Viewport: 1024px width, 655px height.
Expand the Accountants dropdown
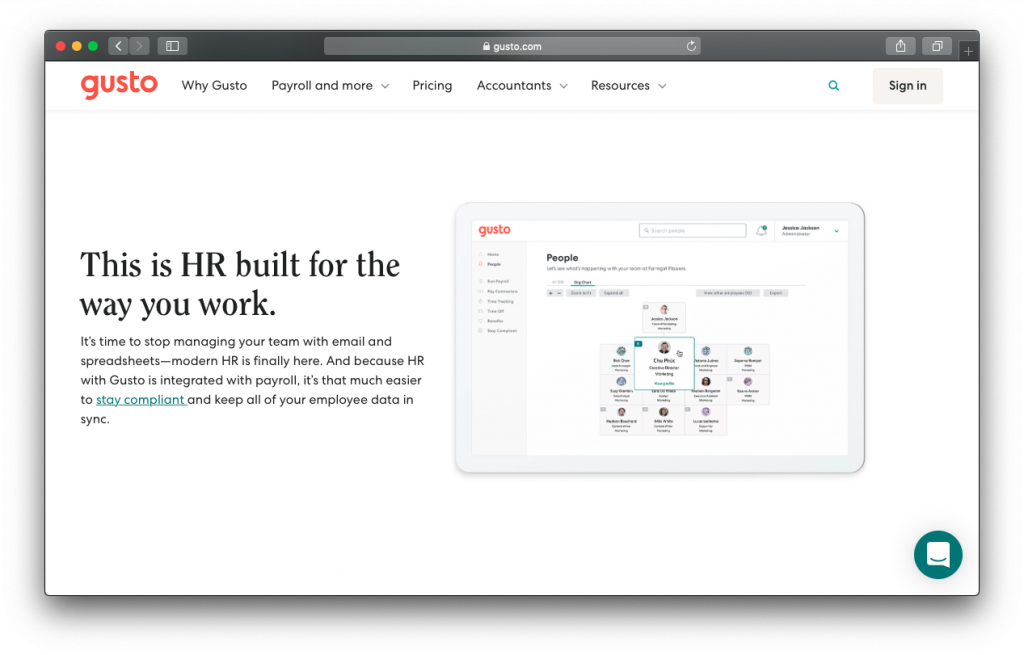tap(522, 86)
